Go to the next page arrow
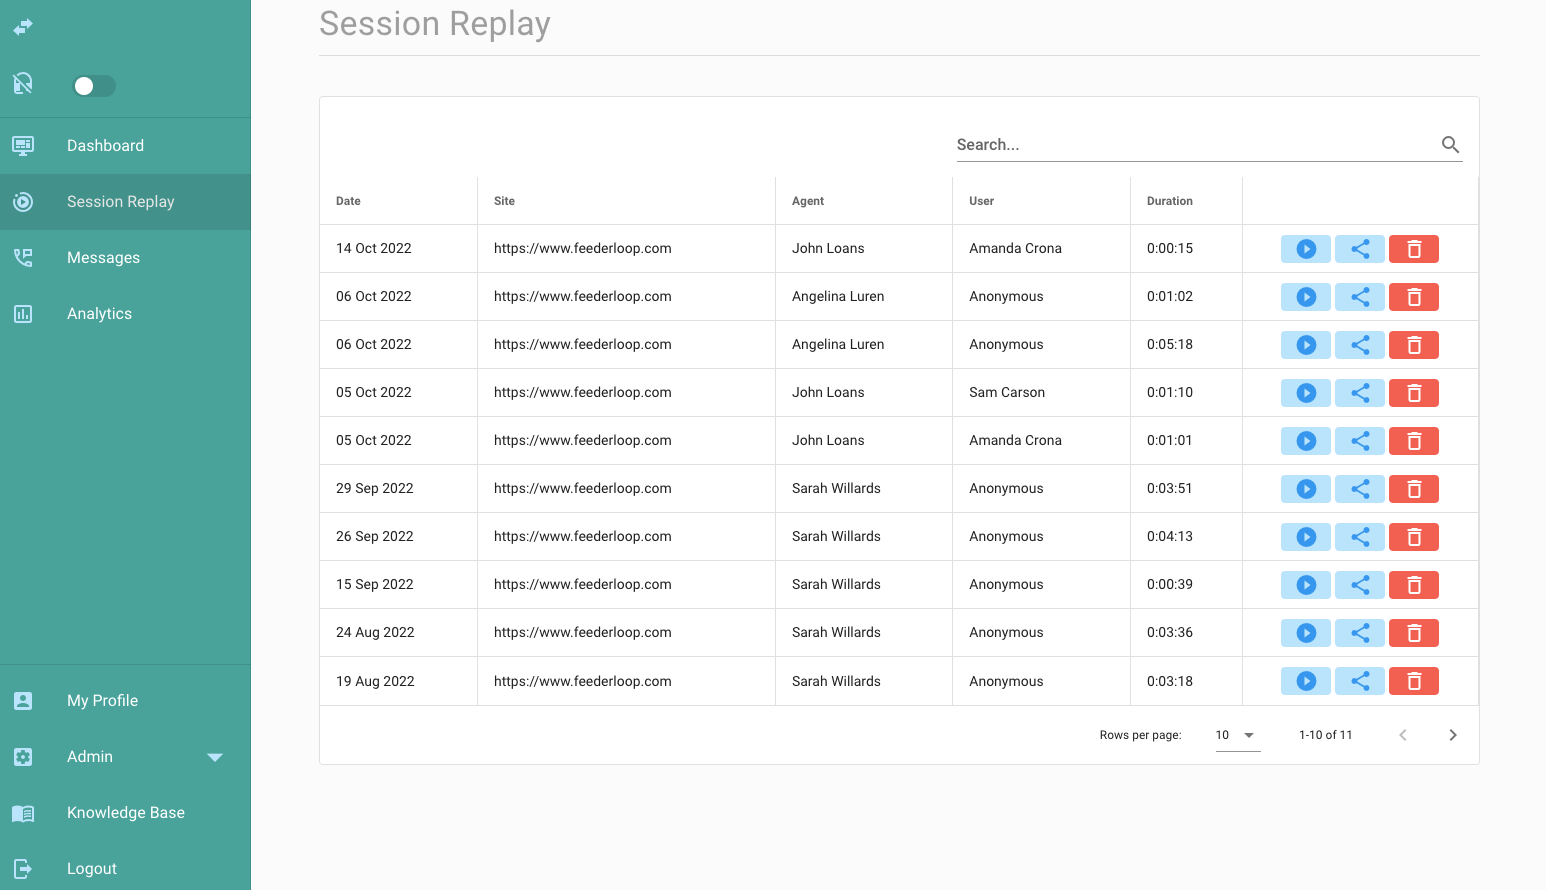Screen dimensions: 1546x890 point(1453,735)
